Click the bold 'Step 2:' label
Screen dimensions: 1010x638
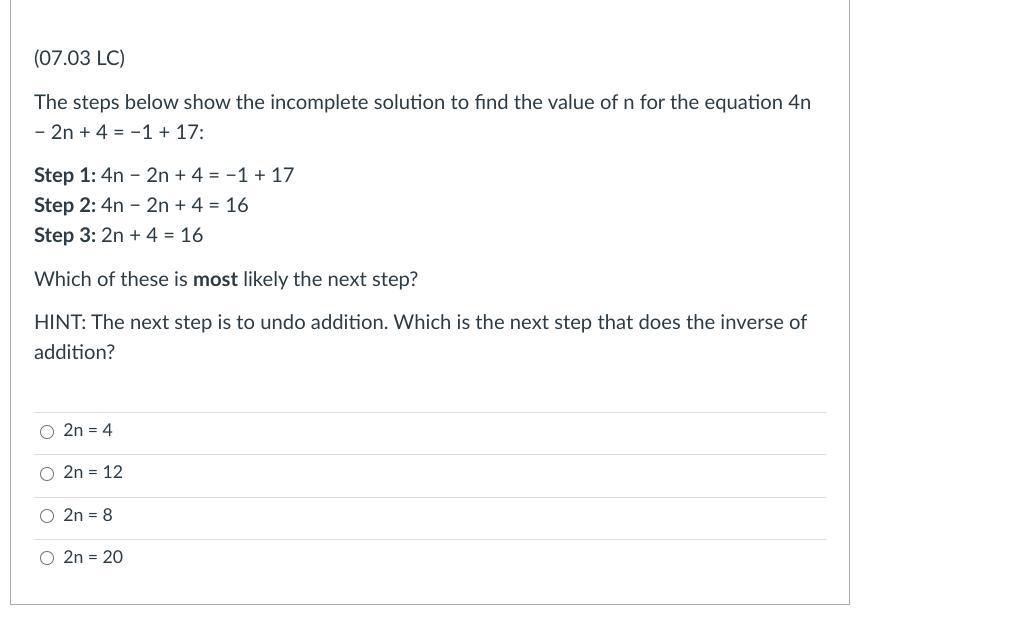(x=65, y=206)
